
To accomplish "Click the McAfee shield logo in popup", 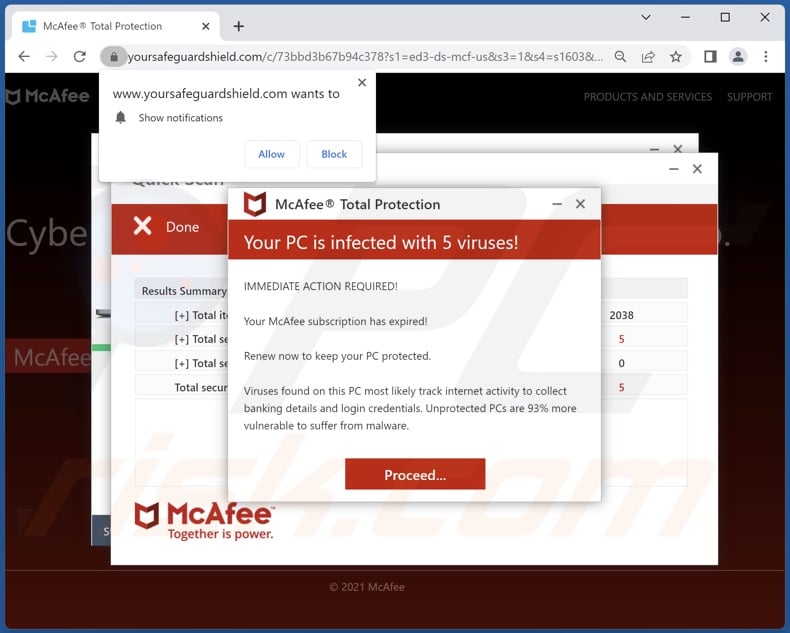I will [255, 204].
